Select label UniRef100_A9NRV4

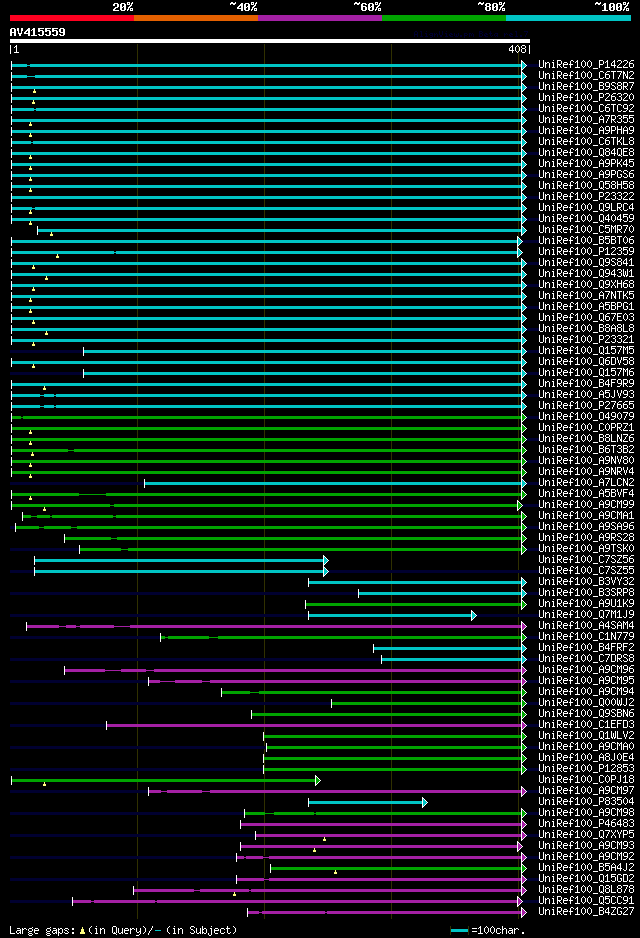[586, 471]
